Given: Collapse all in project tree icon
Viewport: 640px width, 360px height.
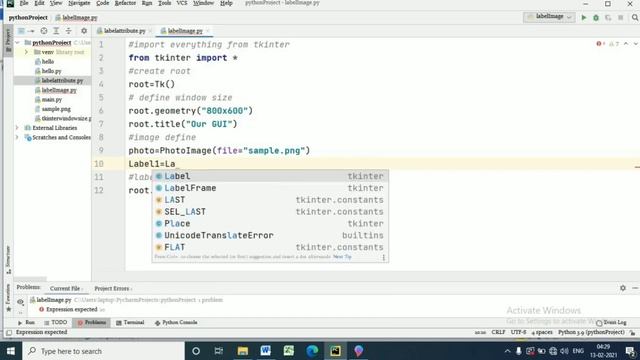Looking at the screenshot, I should (x=69, y=31).
